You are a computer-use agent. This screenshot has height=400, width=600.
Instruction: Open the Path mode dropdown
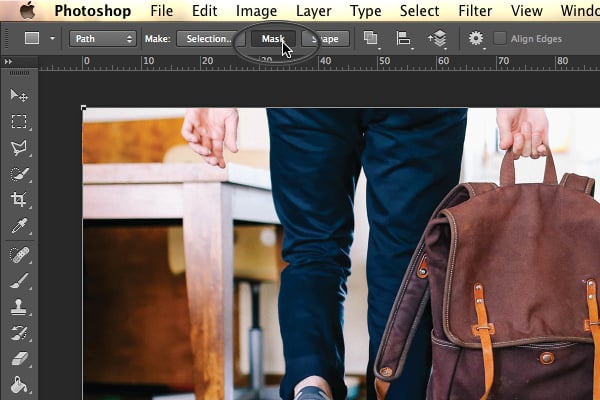103,39
